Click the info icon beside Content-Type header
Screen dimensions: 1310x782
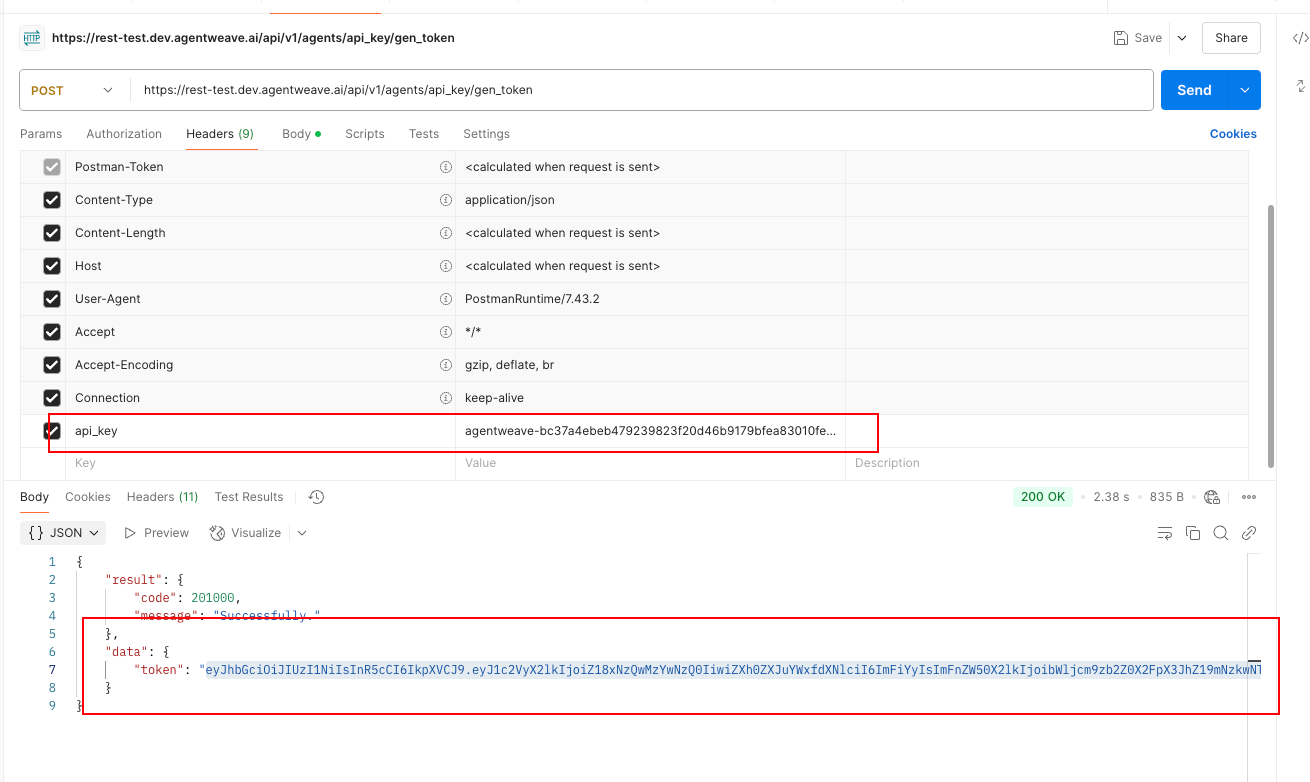446,200
